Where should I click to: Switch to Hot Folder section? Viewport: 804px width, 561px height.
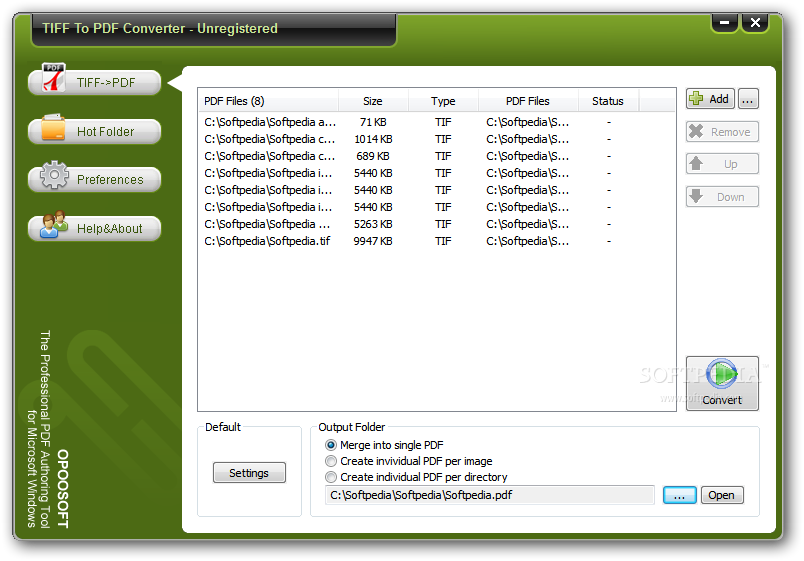tap(94, 131)
